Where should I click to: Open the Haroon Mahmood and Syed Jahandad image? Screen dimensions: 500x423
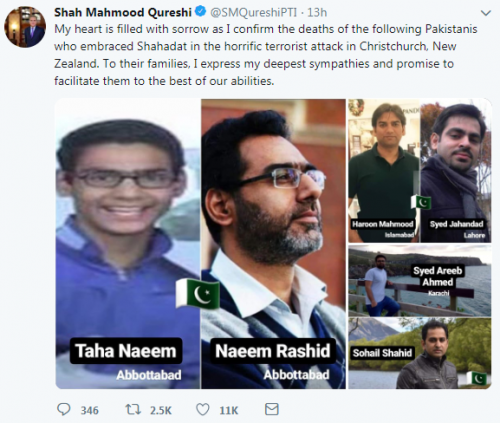(x=420, y=171)
